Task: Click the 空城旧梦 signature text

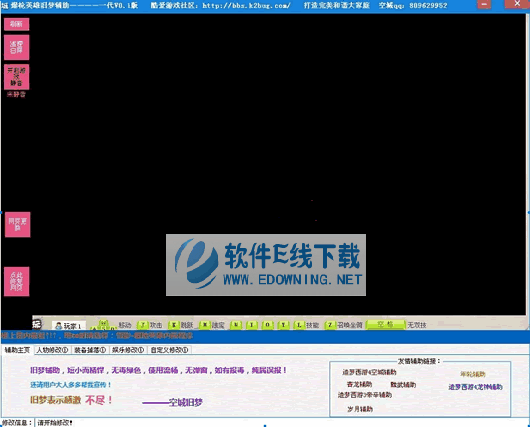Action: pos(186,402)
